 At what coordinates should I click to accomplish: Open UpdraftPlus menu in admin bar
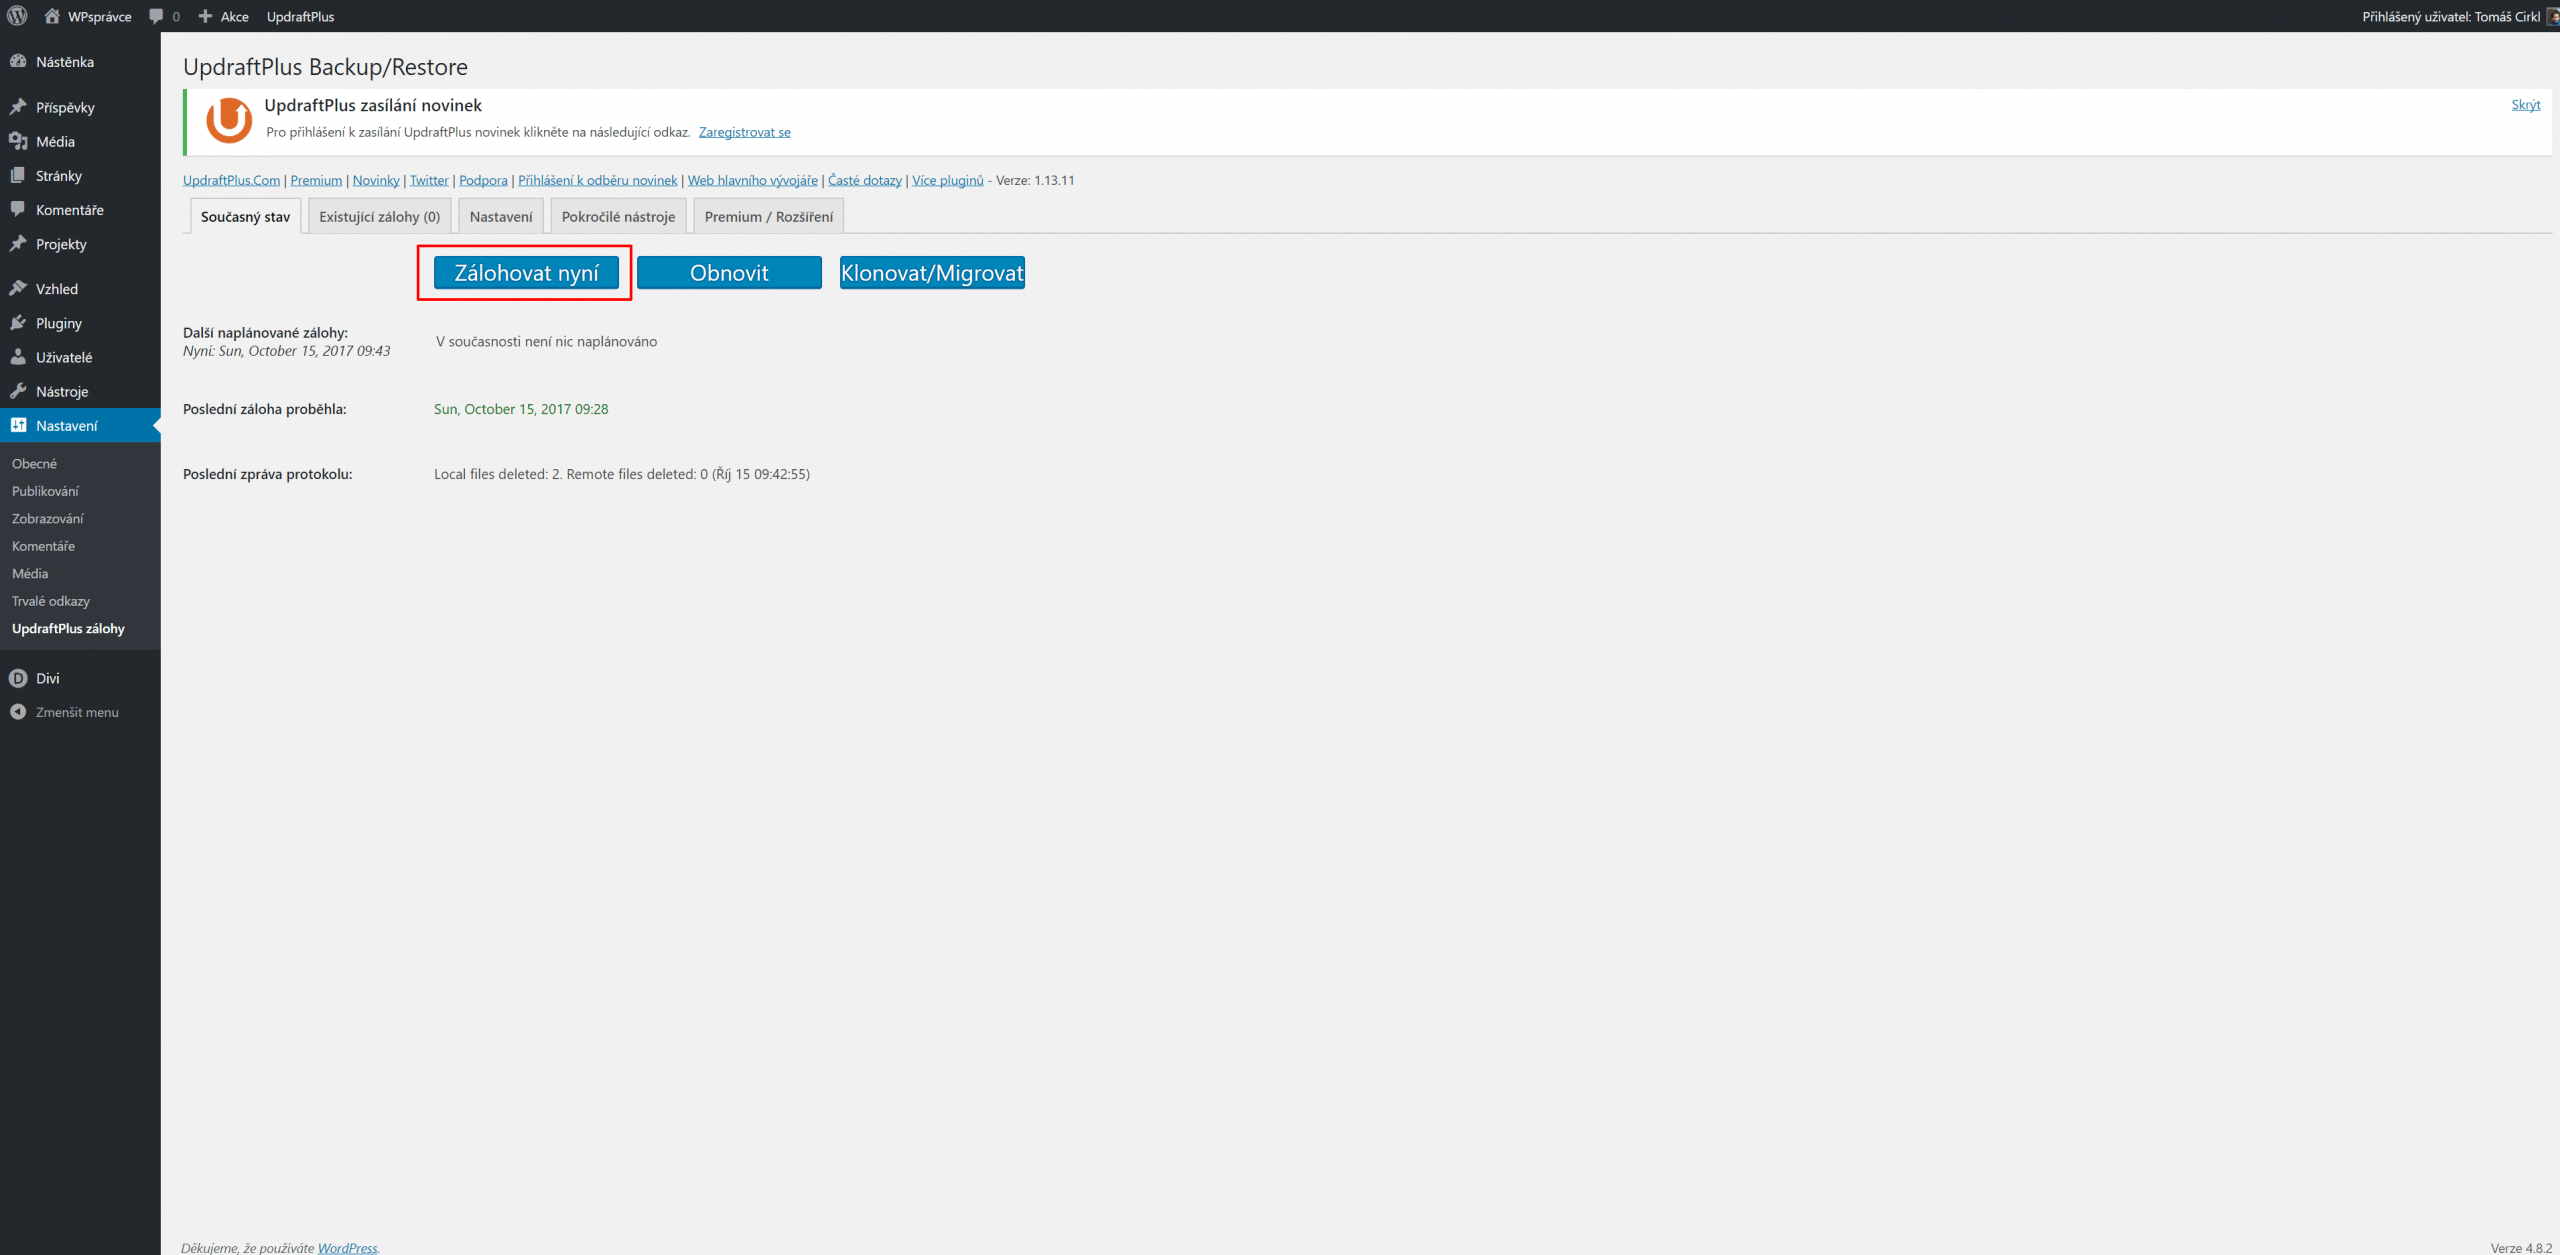[x=300, y=16]
